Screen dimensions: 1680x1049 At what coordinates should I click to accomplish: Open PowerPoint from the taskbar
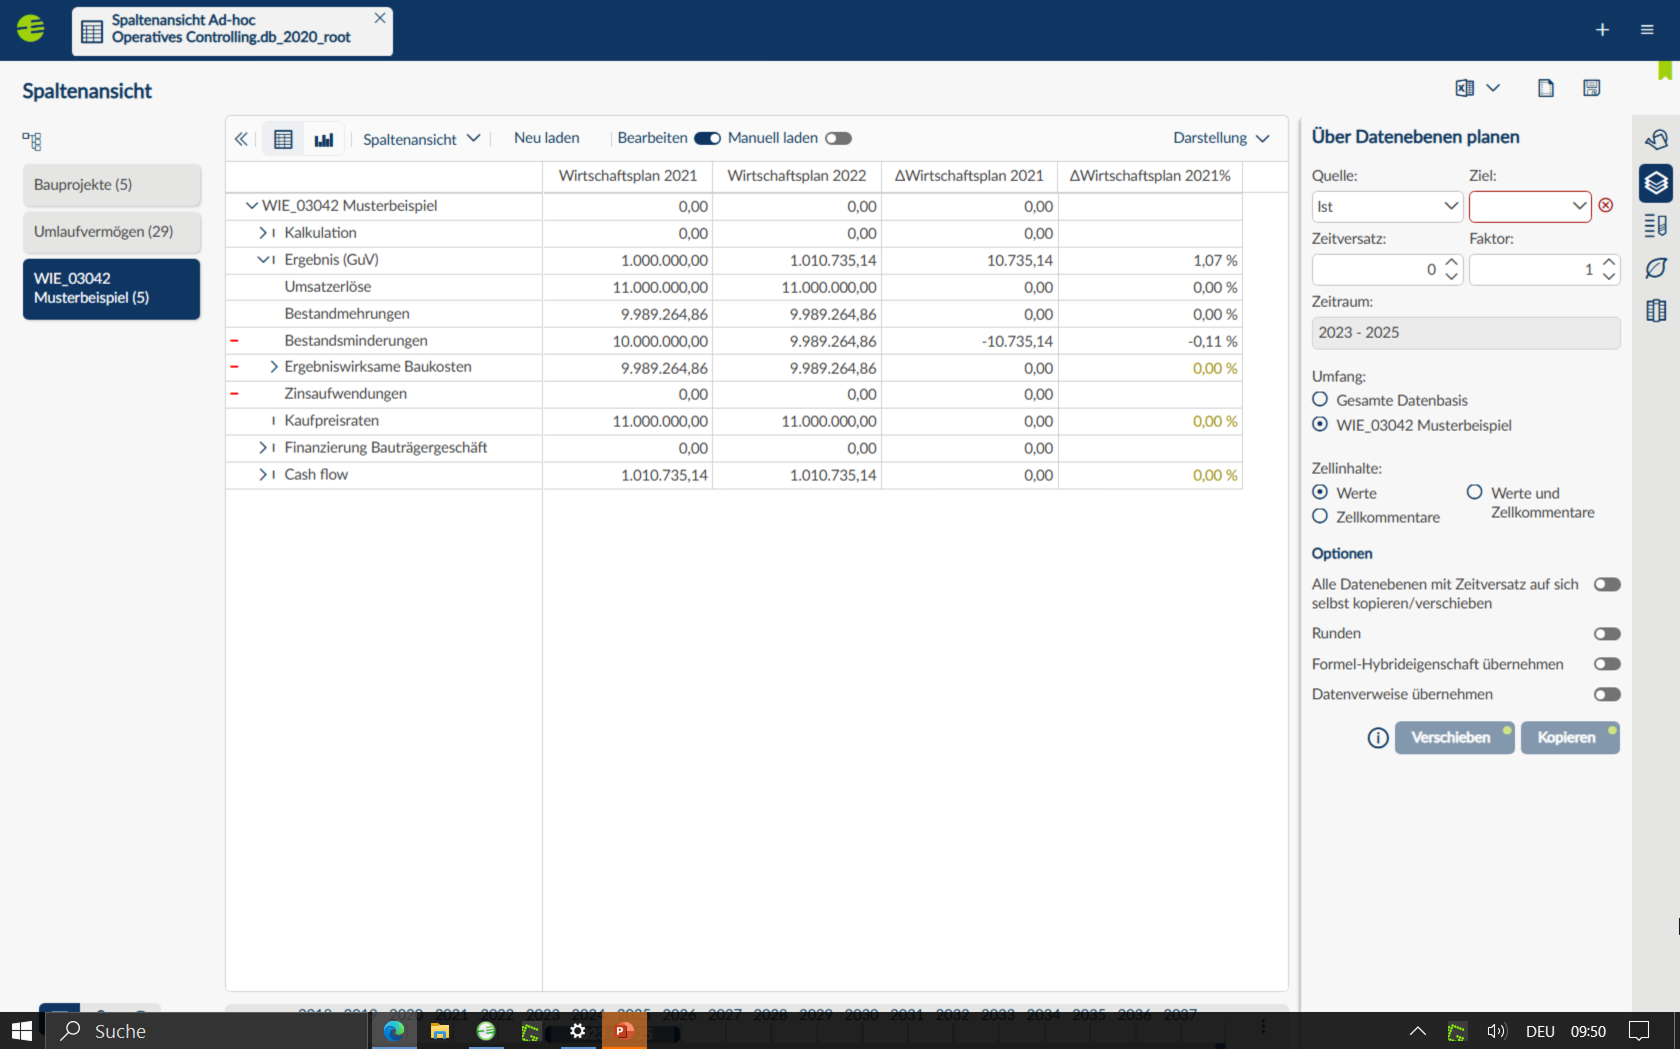click(624, 1031)
